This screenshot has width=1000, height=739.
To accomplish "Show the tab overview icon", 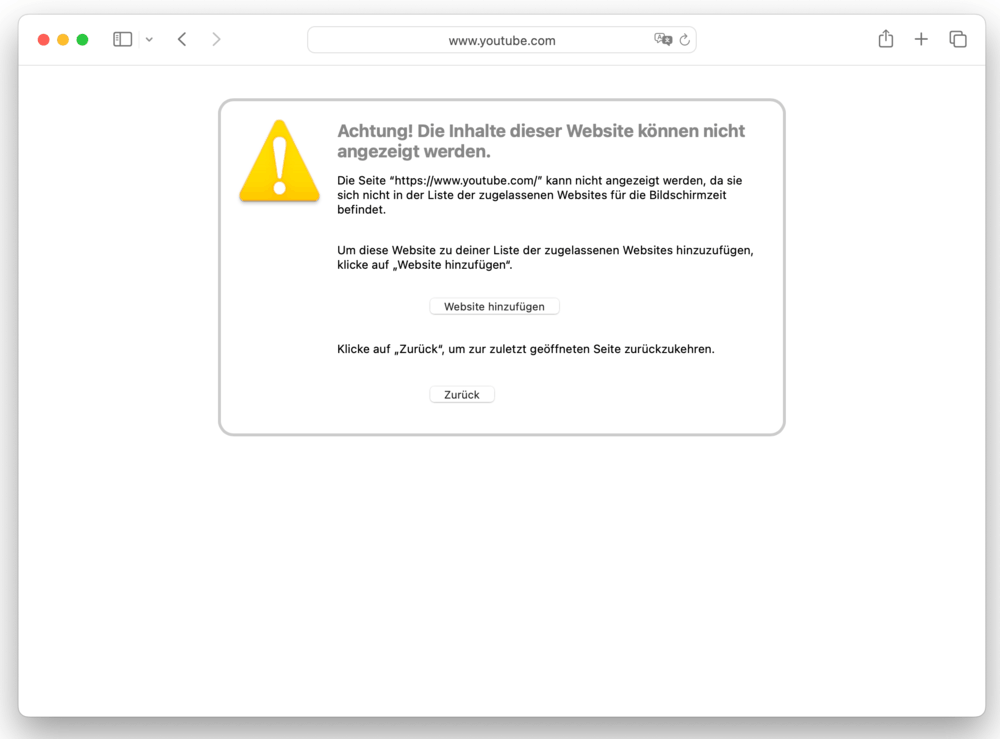I will coord(958,40).
